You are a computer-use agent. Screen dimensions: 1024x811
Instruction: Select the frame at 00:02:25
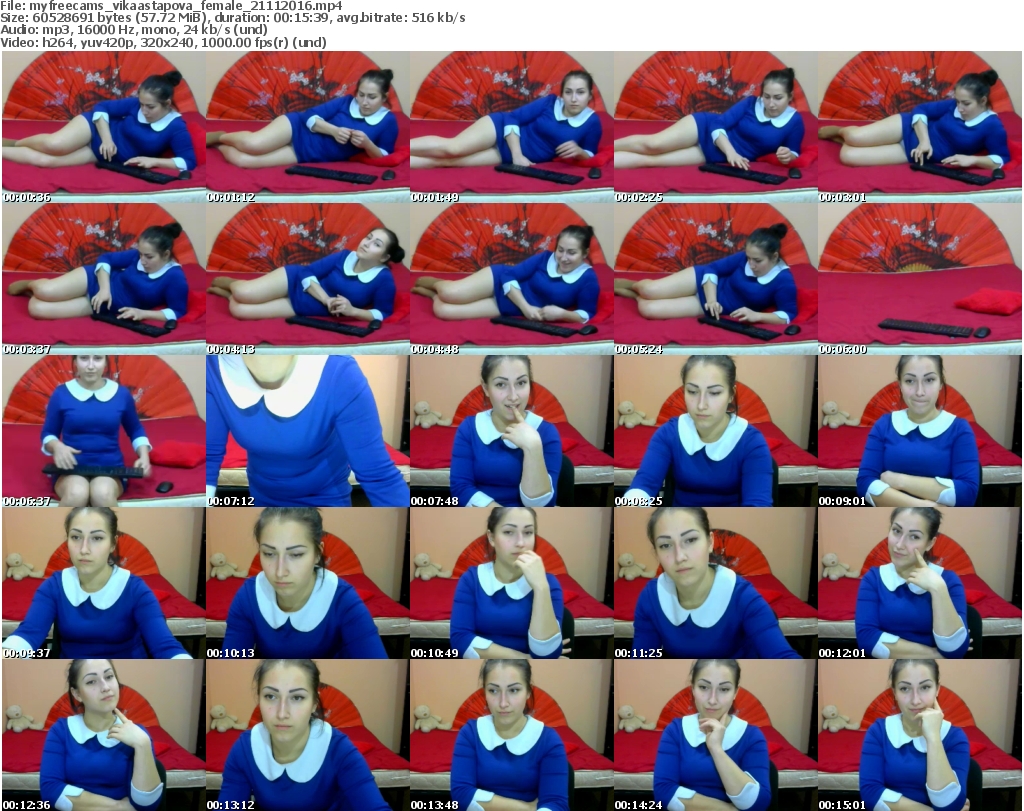click(716, 127)
